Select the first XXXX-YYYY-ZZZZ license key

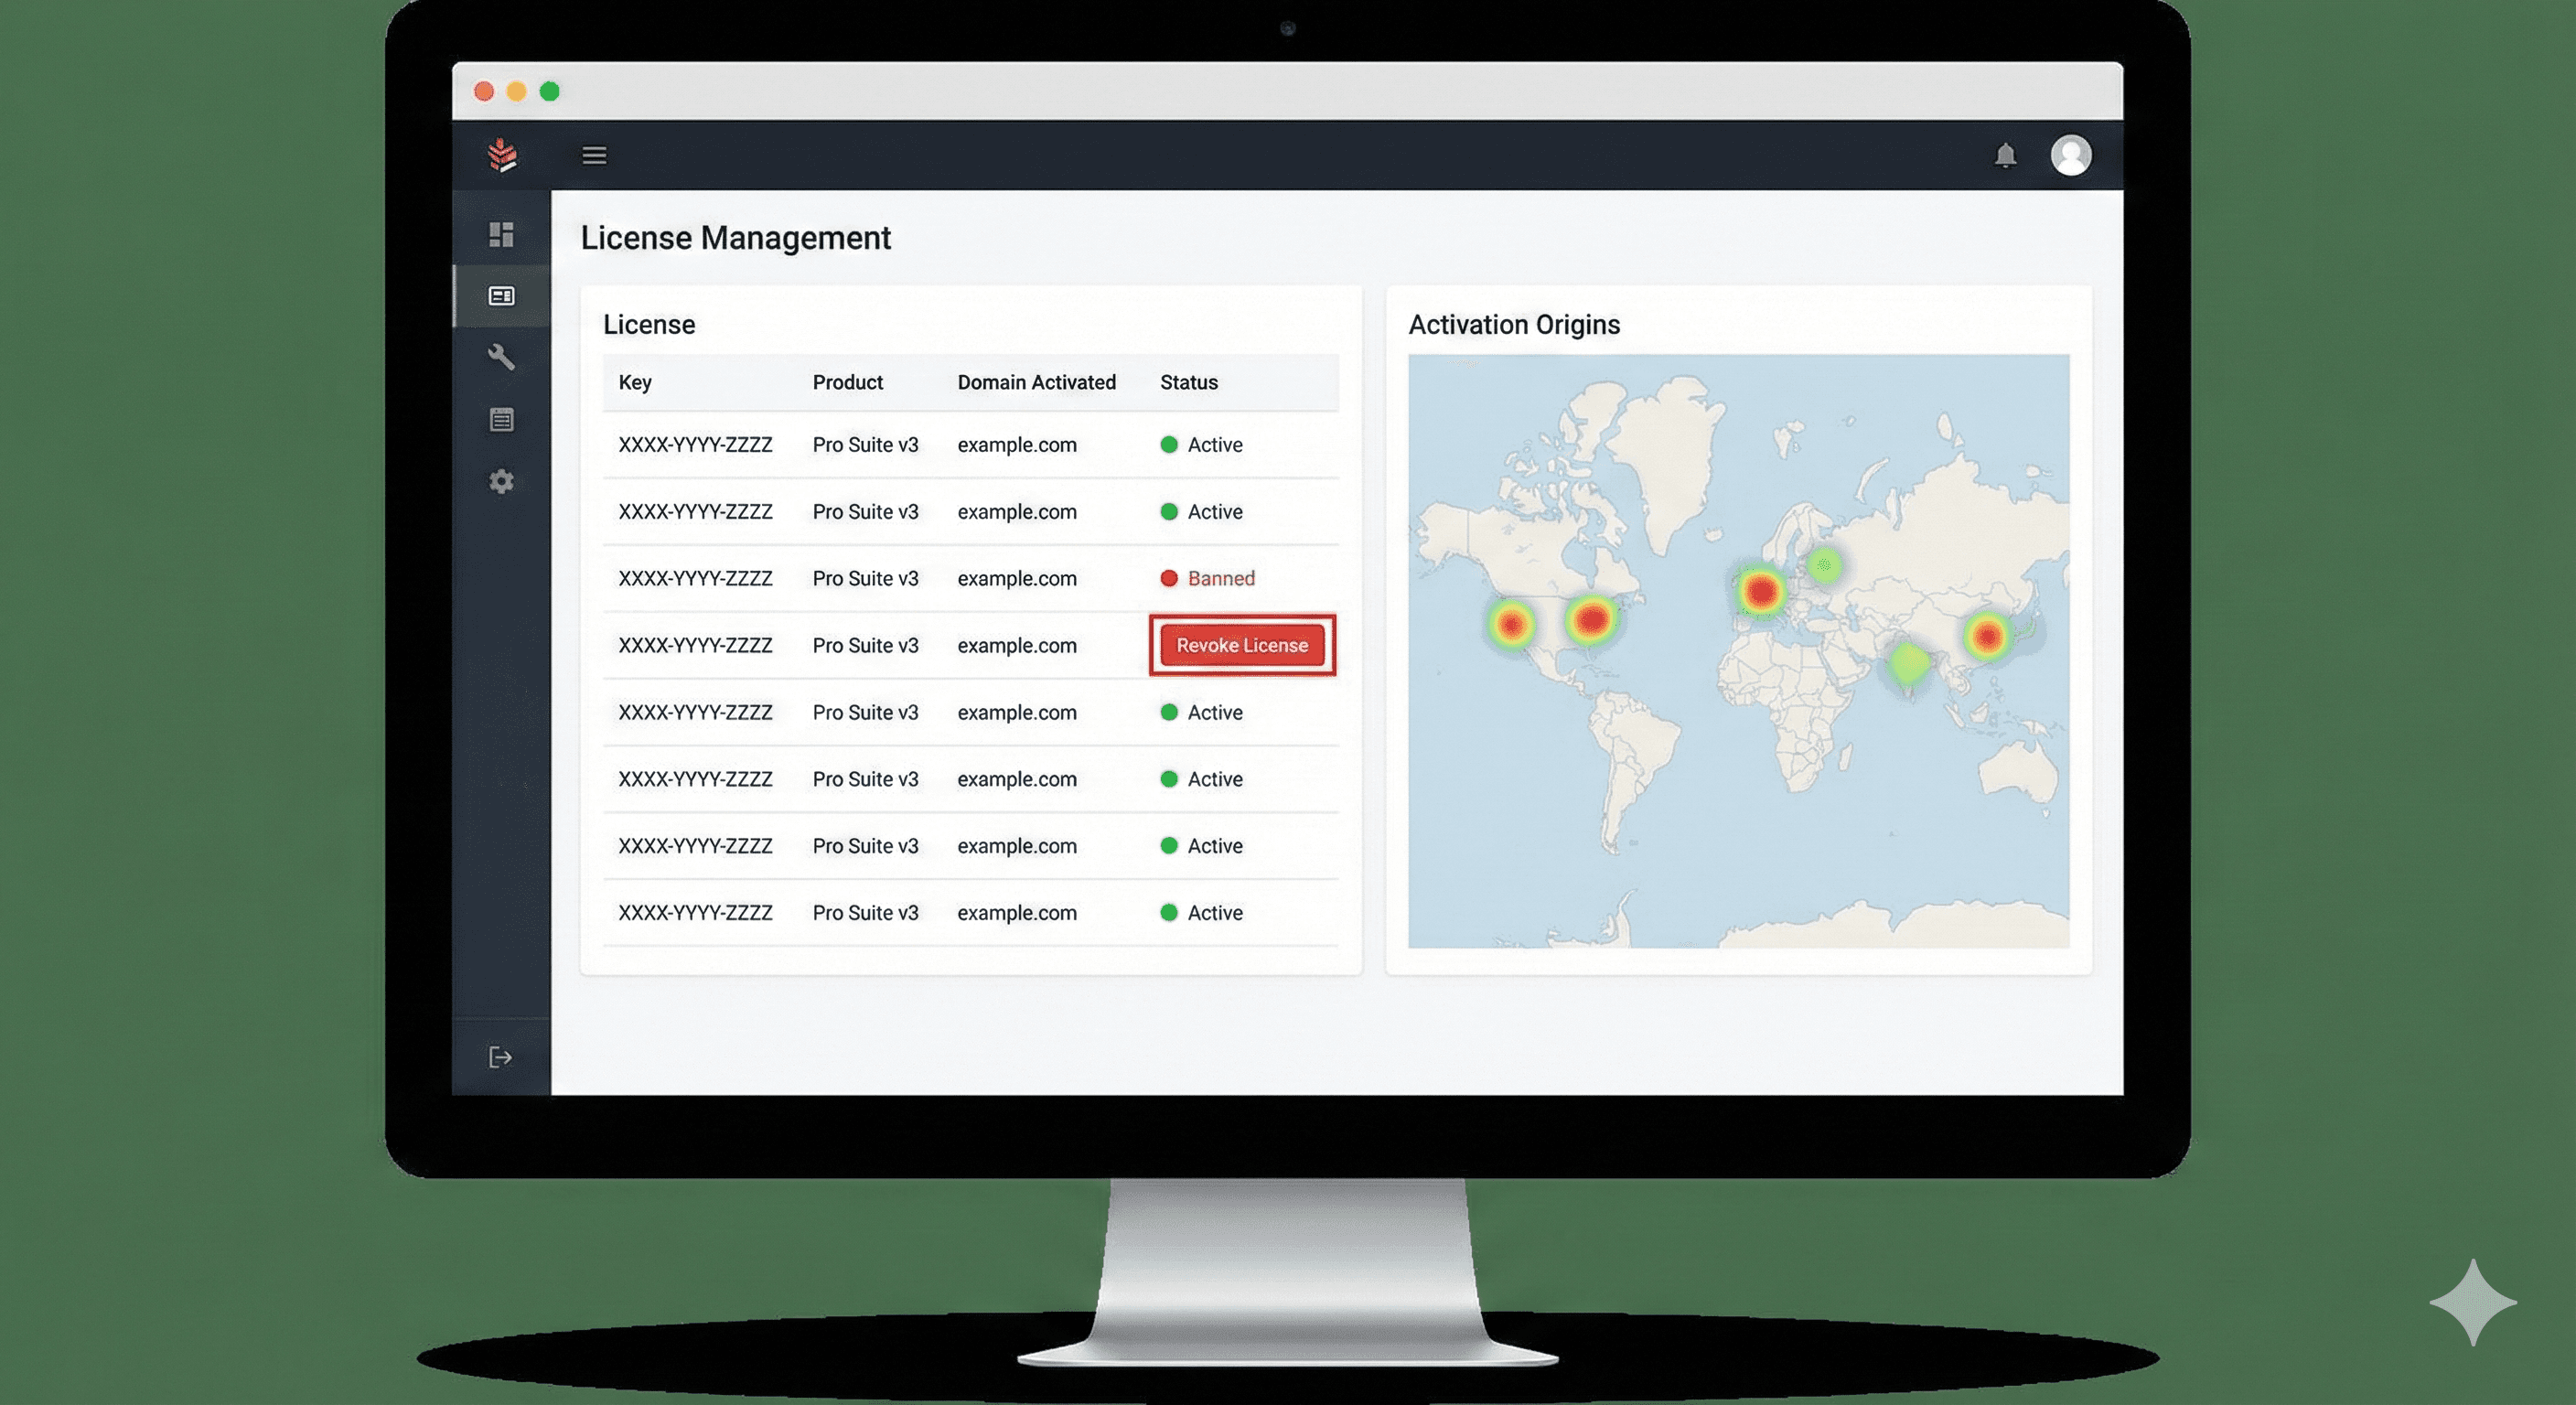click(696, 445)
